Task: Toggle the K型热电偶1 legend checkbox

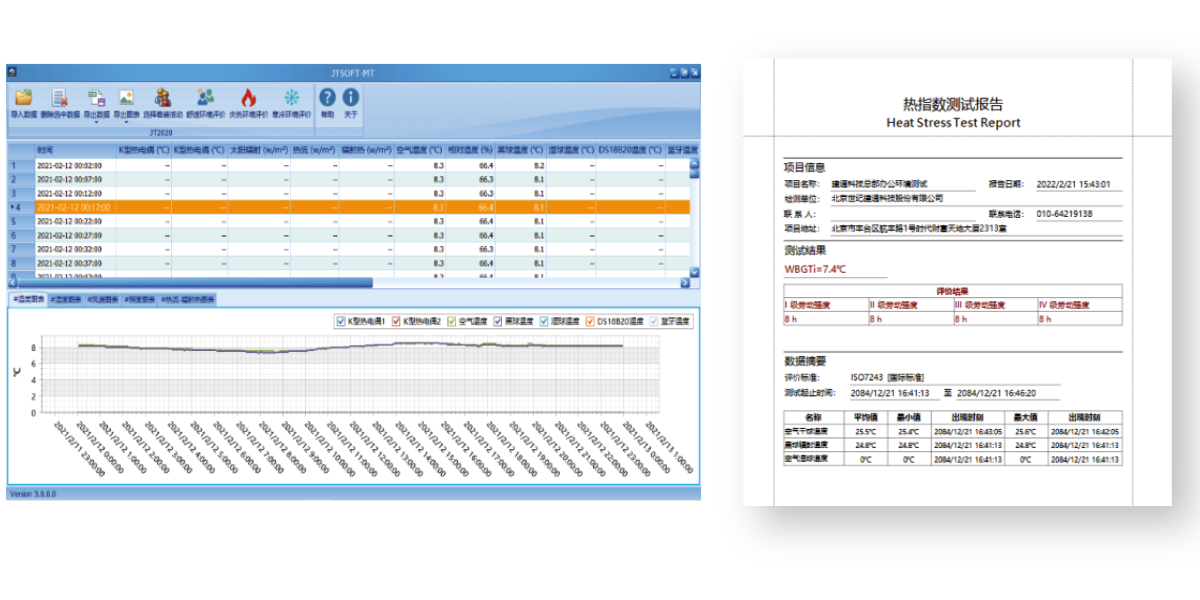Action: click(x=340, y=321)
